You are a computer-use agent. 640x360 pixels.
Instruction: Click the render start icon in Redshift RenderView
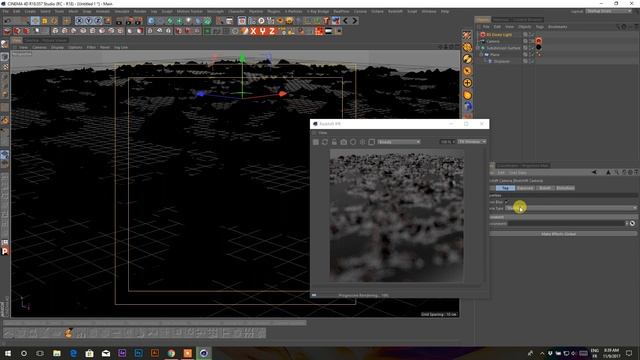point(316,142)
